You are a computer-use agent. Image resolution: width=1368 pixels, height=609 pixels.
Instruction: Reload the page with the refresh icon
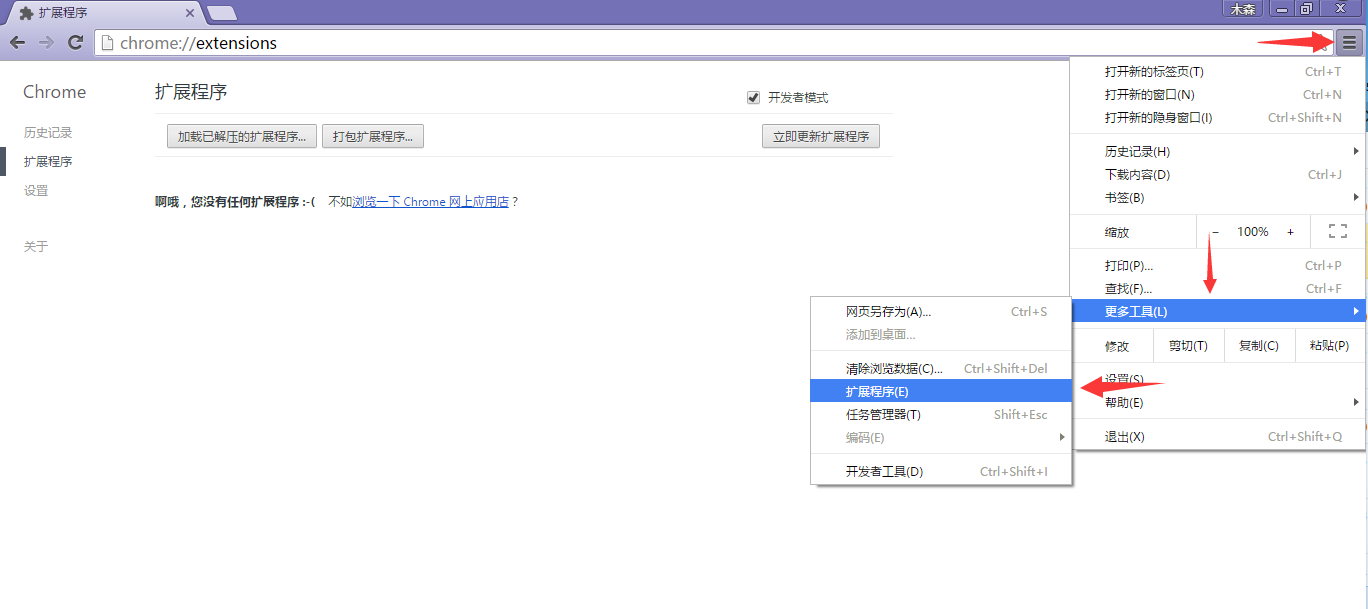click(x=75, y=42)
